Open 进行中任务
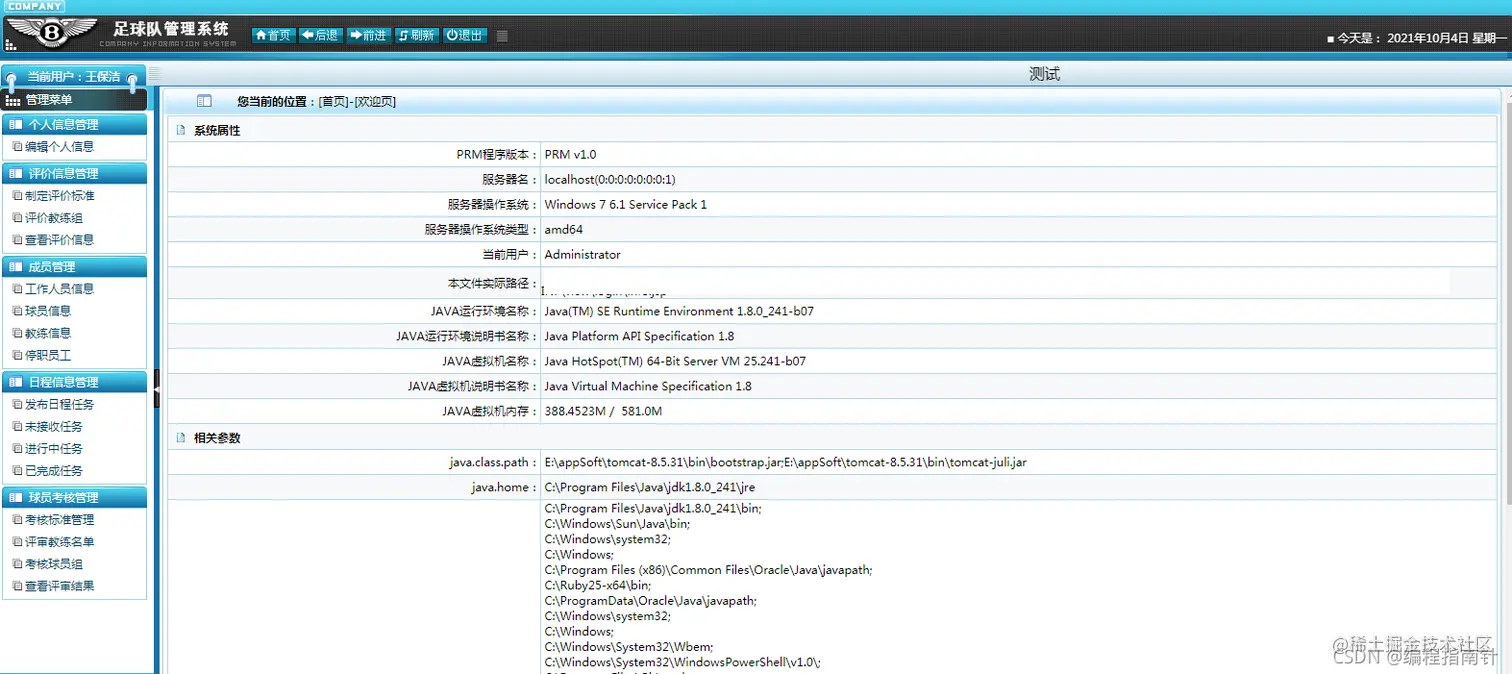Screen dimensions: 1512x674 (x=54, y=448)
